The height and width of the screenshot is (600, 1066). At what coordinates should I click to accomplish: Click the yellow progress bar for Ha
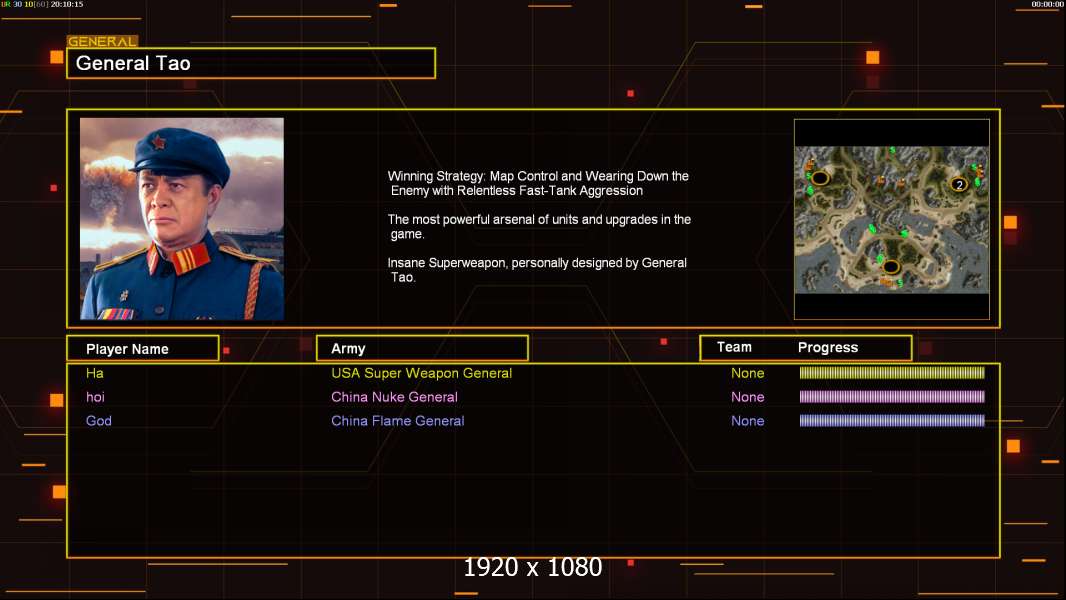pos(892,372)
